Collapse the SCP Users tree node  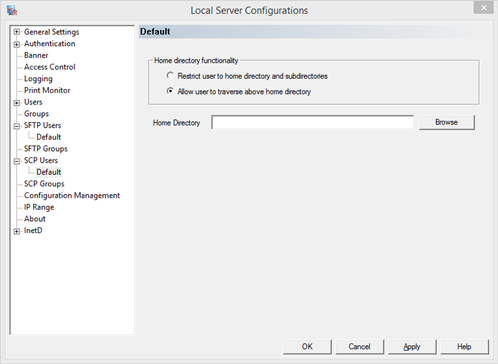pyautogui.click(x=17, y=161)
